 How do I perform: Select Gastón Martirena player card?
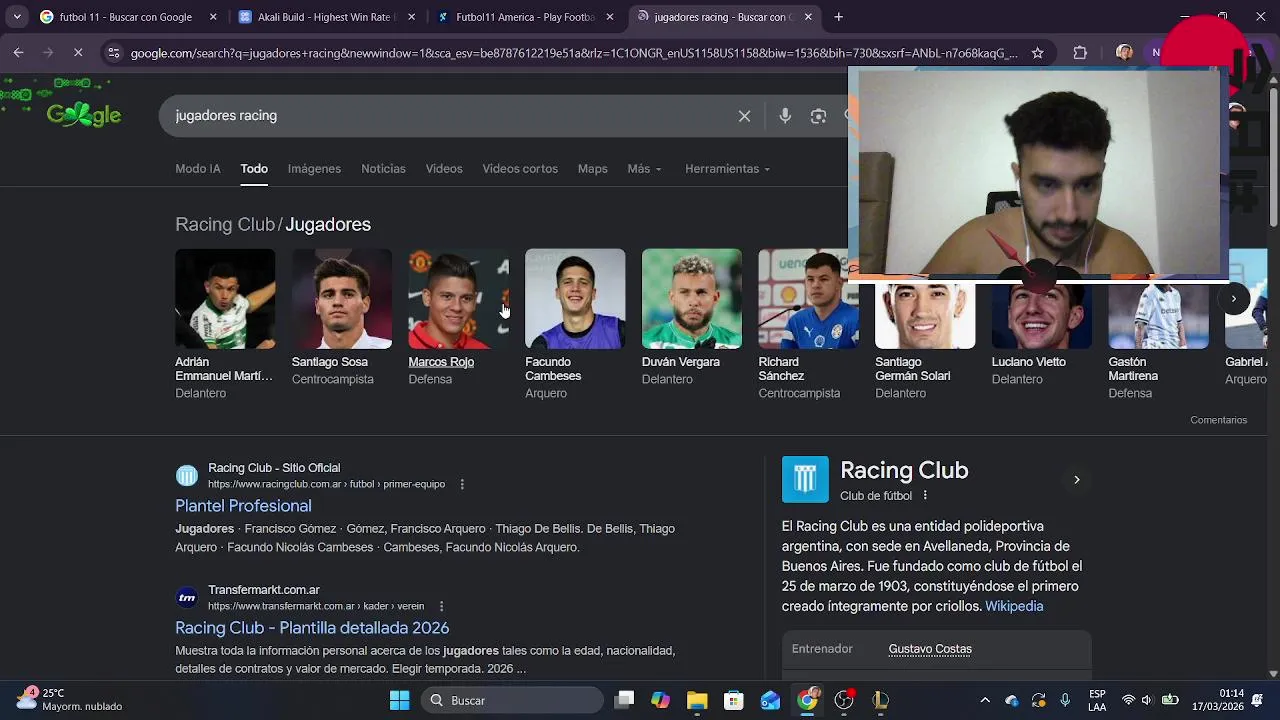point(1158,340)
